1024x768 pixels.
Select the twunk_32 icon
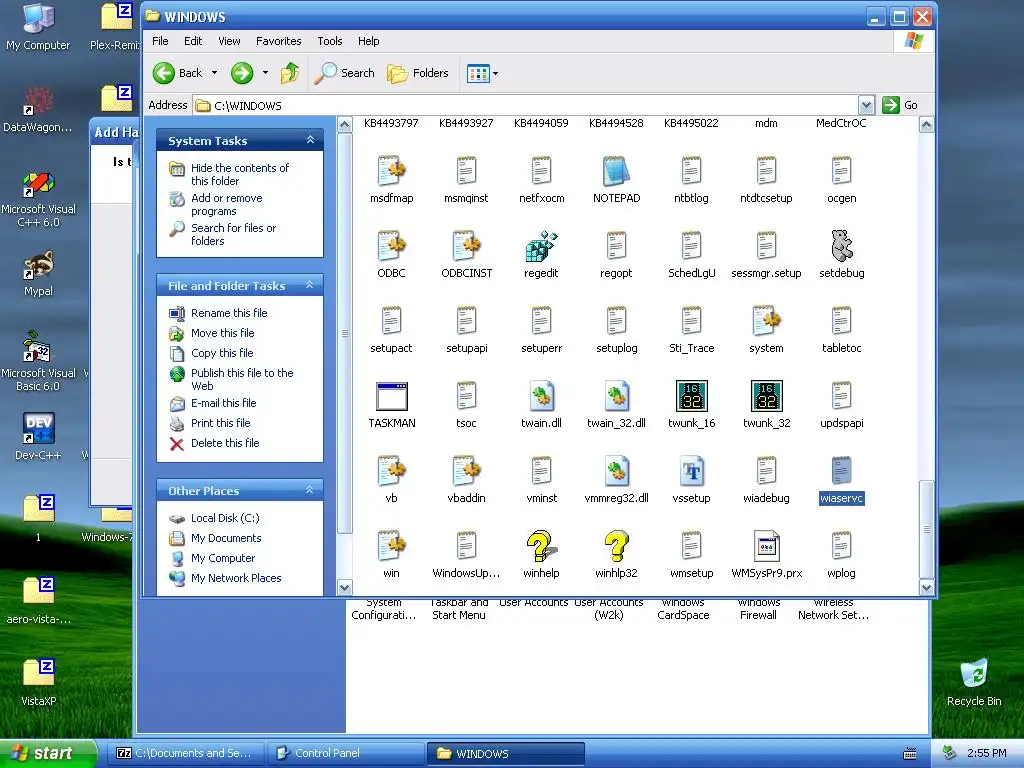(766, 396)
